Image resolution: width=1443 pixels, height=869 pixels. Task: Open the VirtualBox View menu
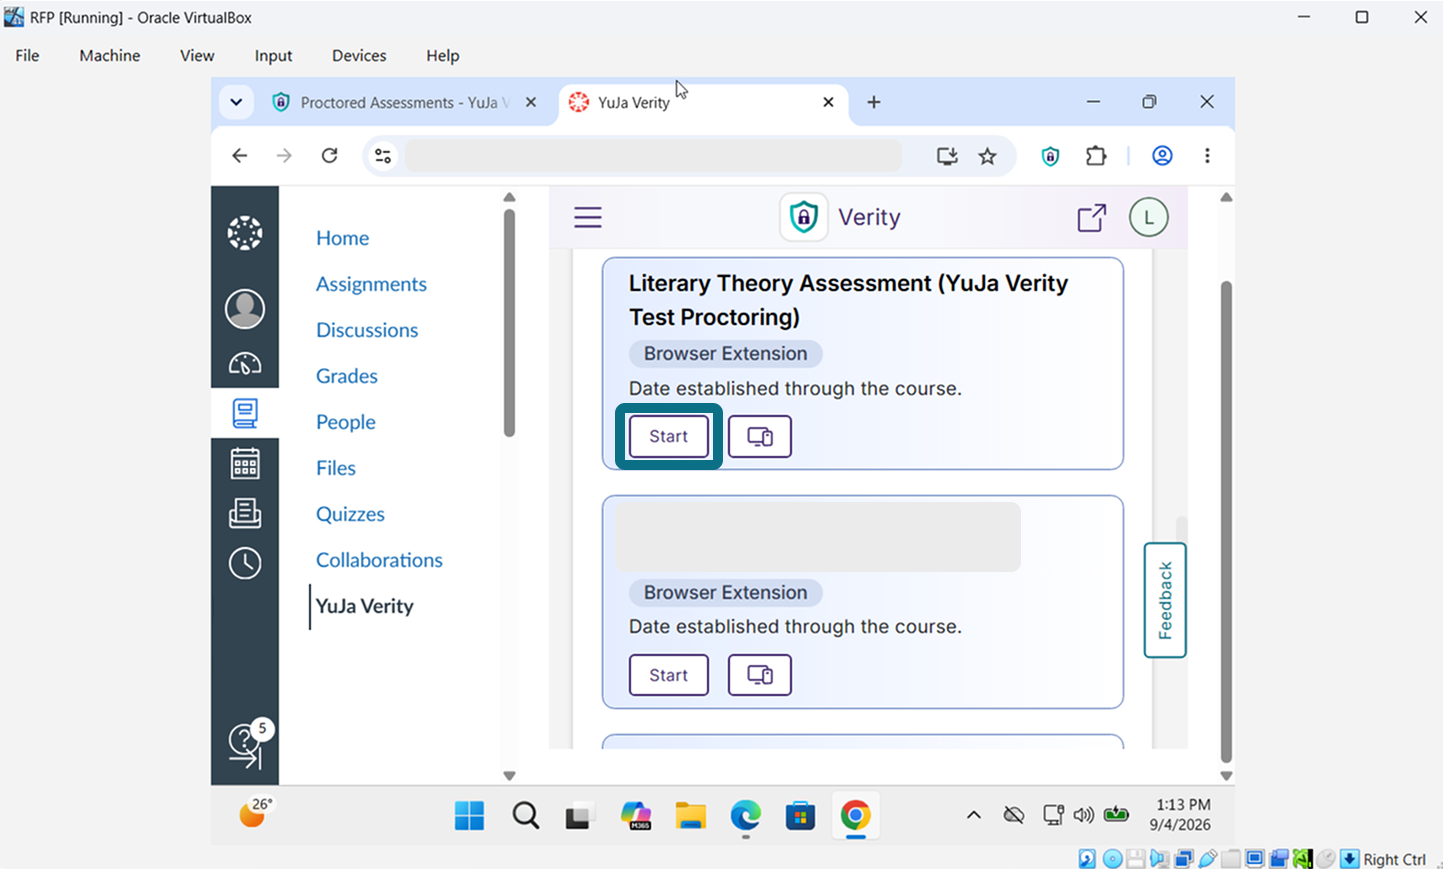[x=197, y=56]
